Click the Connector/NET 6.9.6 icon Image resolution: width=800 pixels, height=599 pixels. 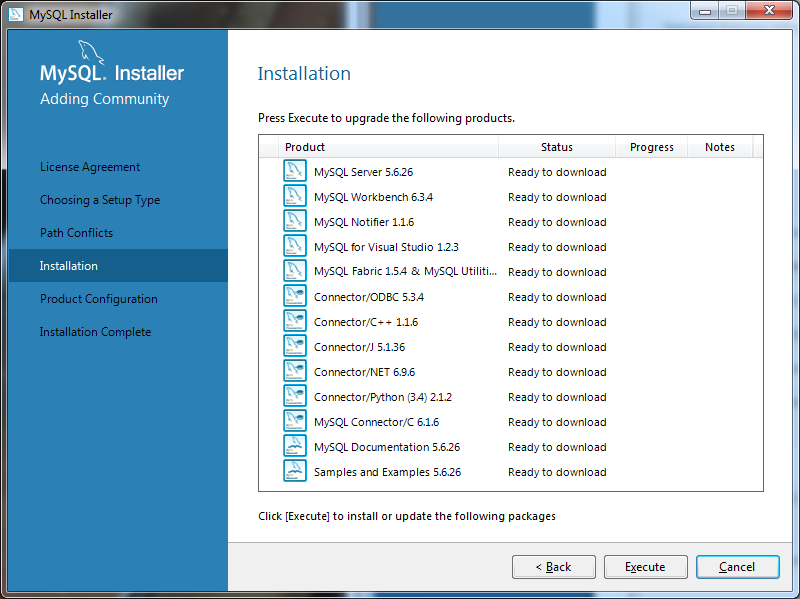click(295, 371)
